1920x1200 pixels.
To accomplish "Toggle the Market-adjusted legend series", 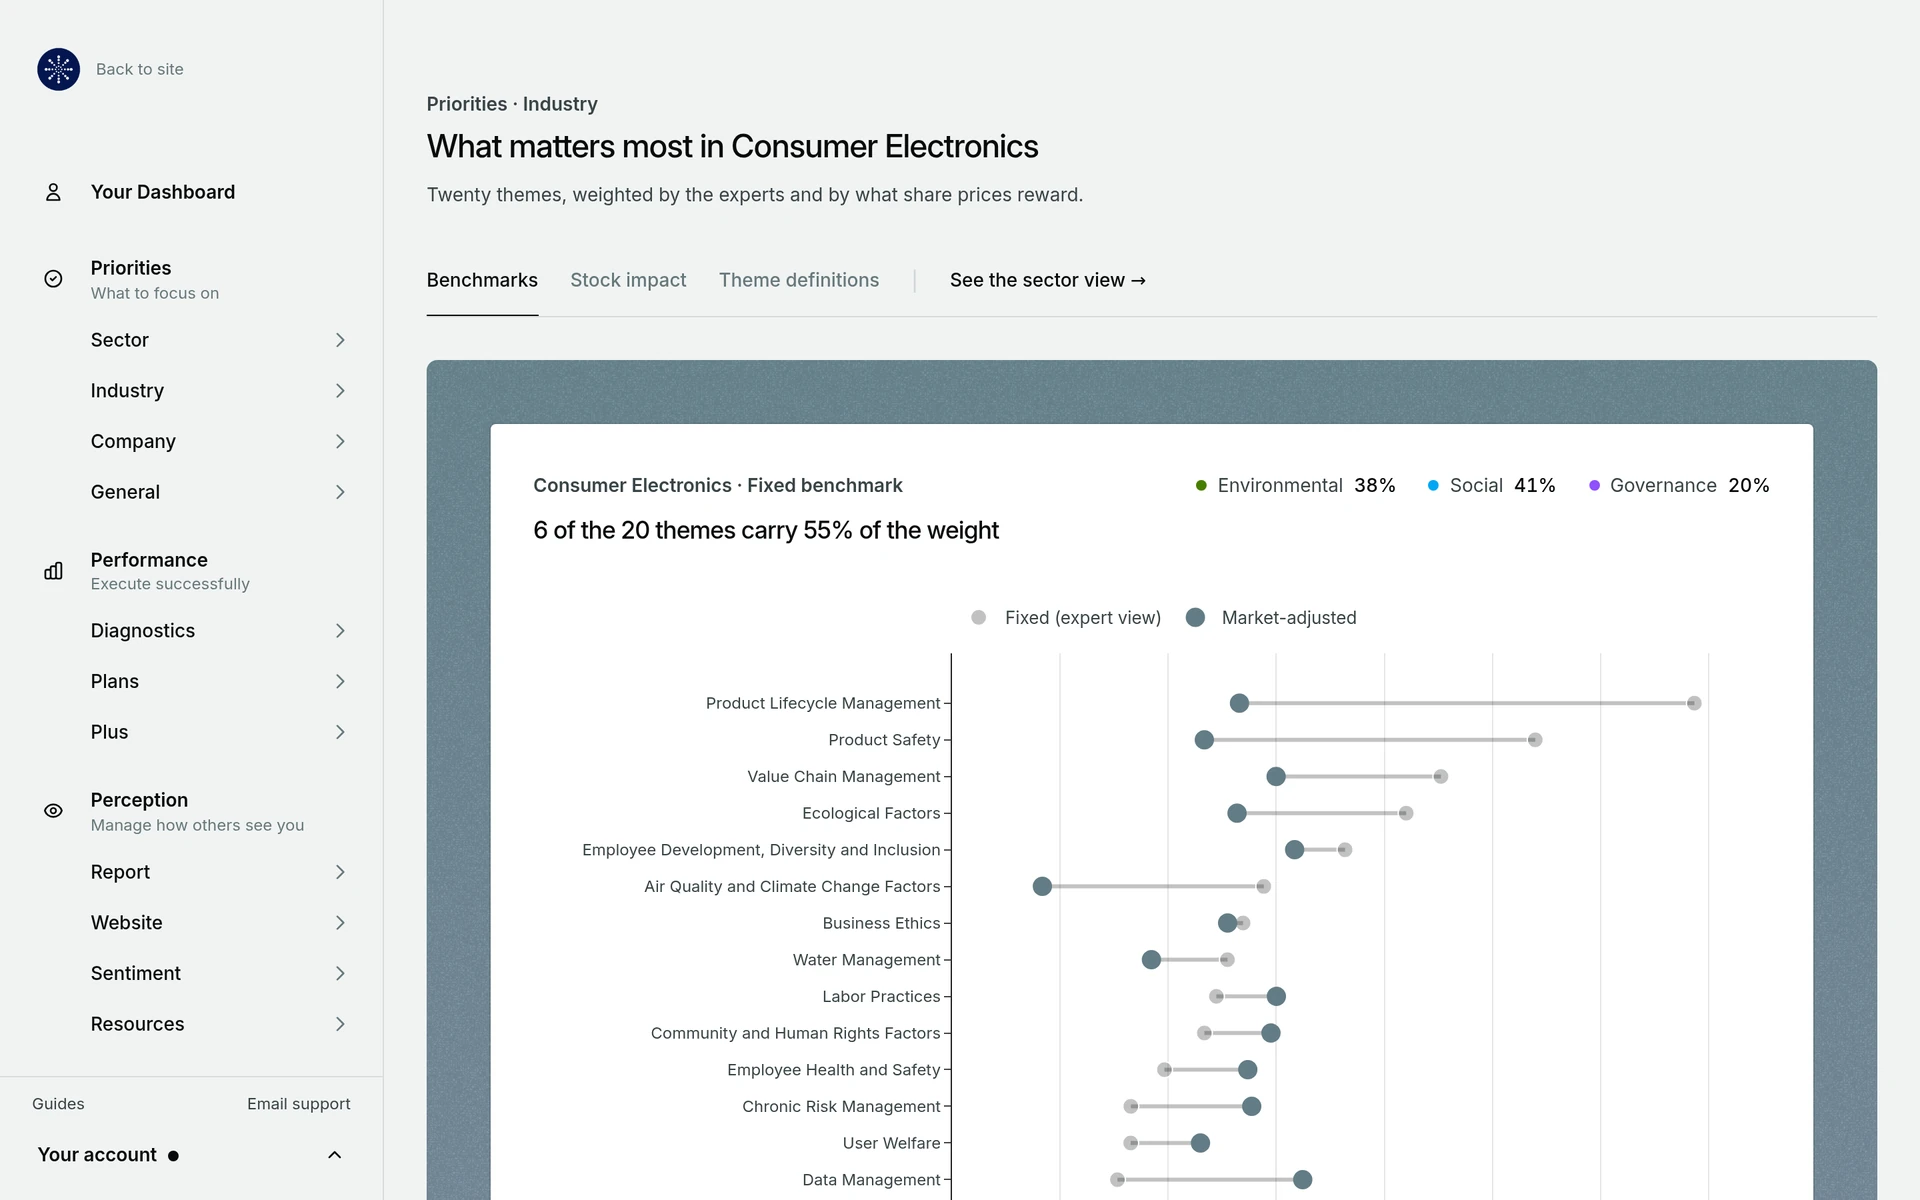I will click(1271, 618).
